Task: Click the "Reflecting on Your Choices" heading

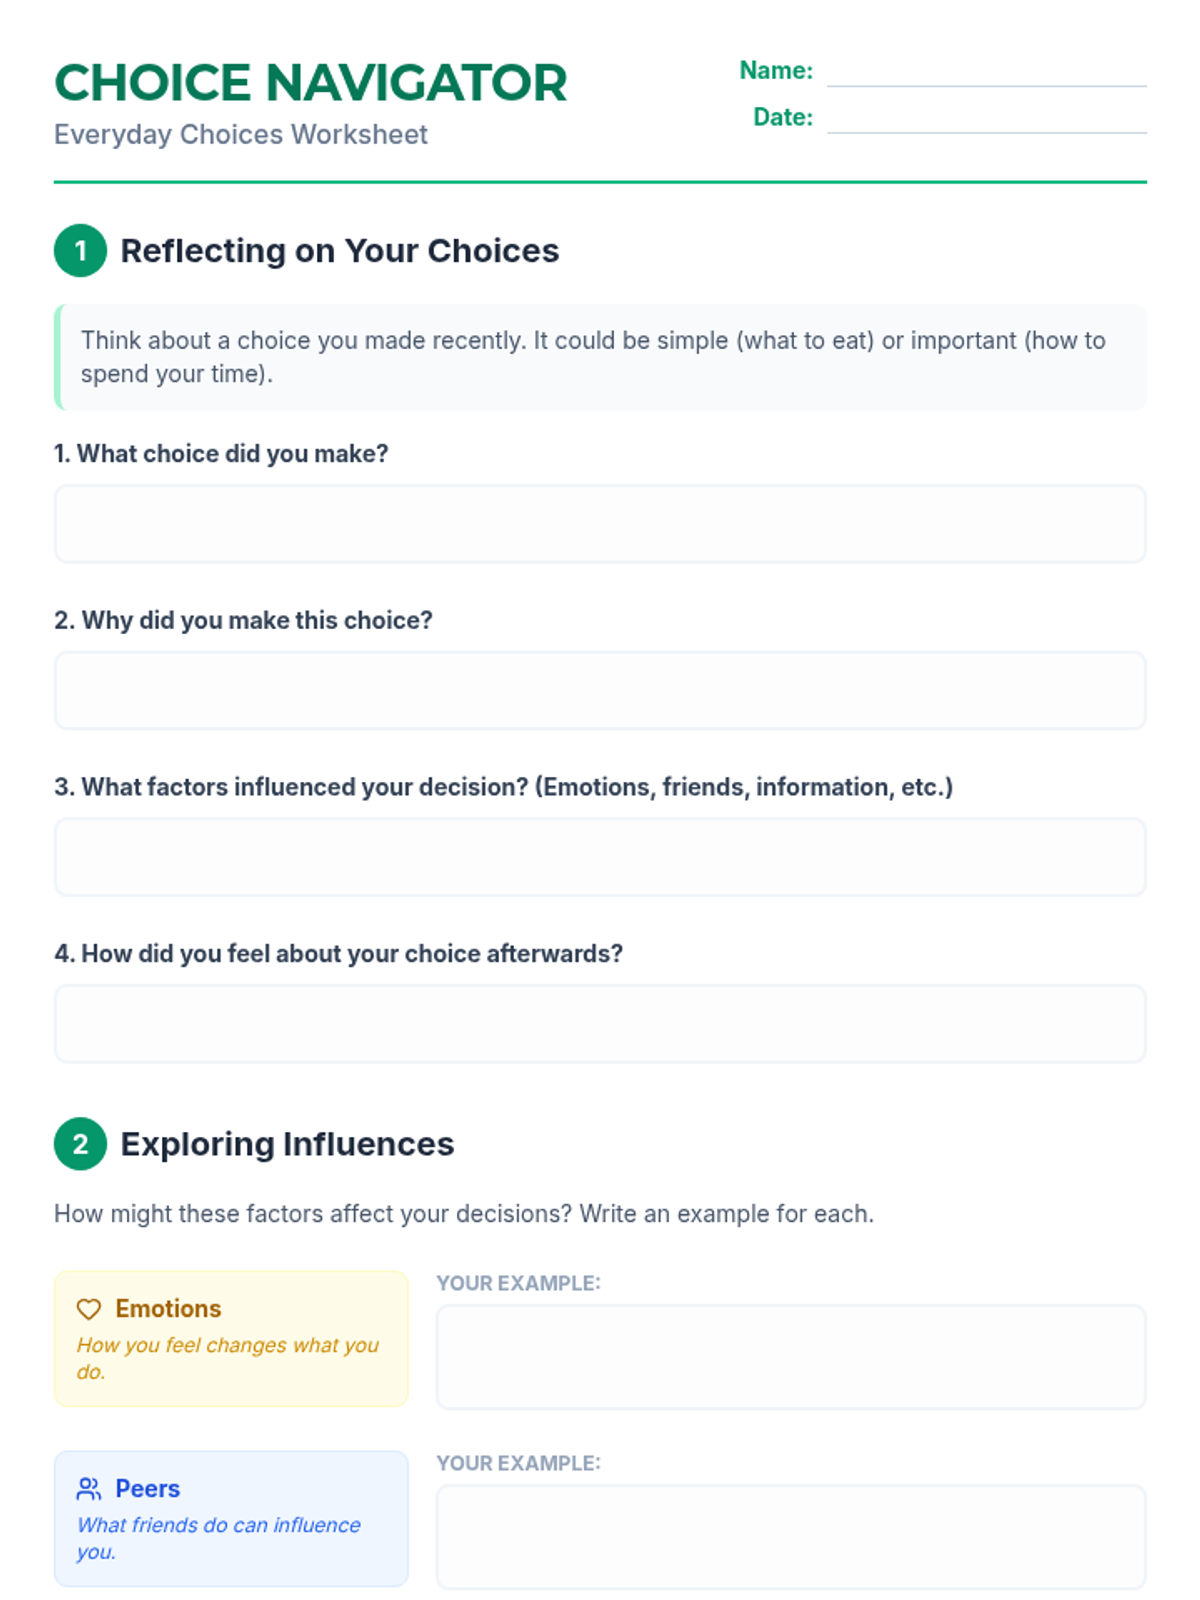Action: coord(339,251)
